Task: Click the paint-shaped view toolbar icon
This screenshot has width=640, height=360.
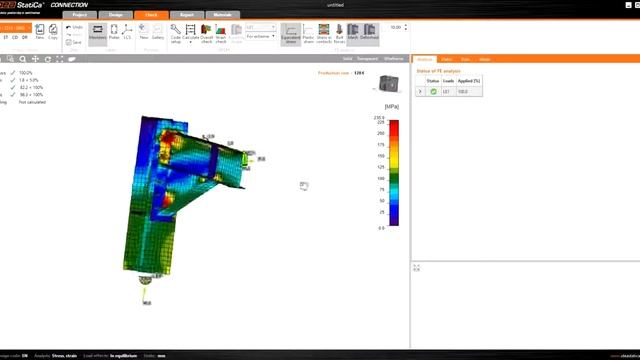Action: [72, 59]
